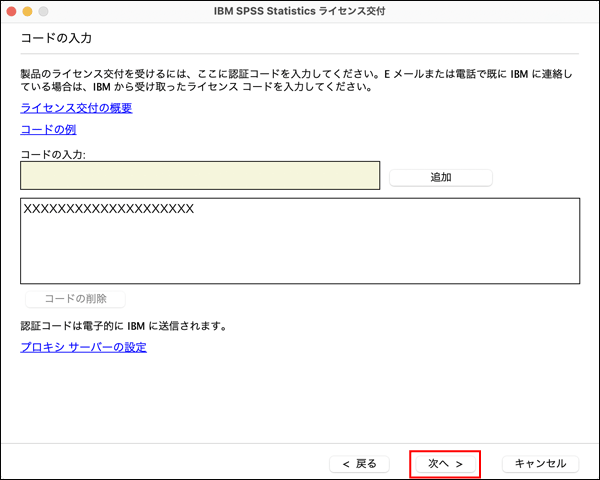Go back with the < 戻る button
600x480 pixels.
(359, 464)
